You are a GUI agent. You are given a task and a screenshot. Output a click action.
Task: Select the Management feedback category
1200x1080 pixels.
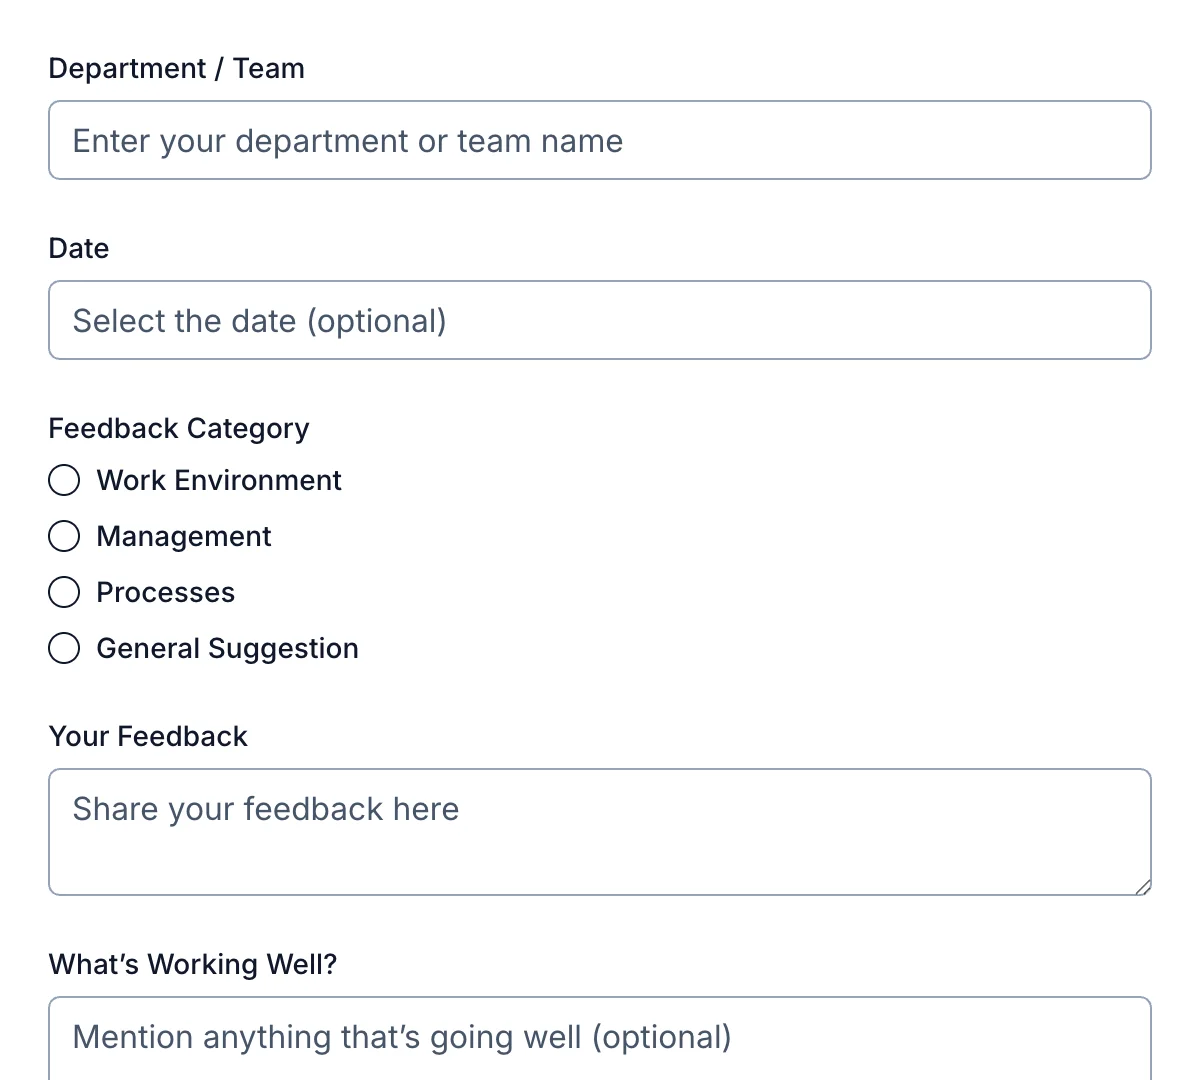click(x=63, y=536)
